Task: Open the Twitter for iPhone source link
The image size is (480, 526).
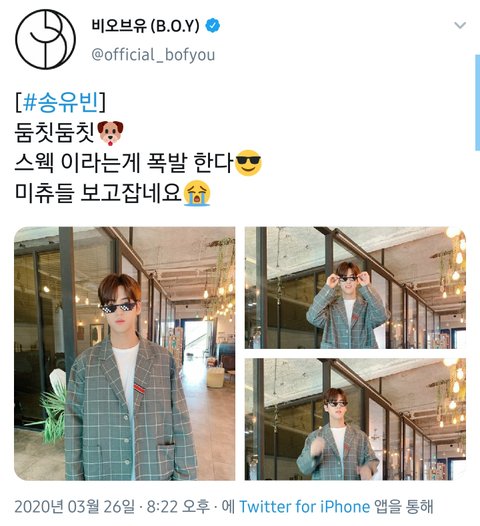Action: pos(305,507)
